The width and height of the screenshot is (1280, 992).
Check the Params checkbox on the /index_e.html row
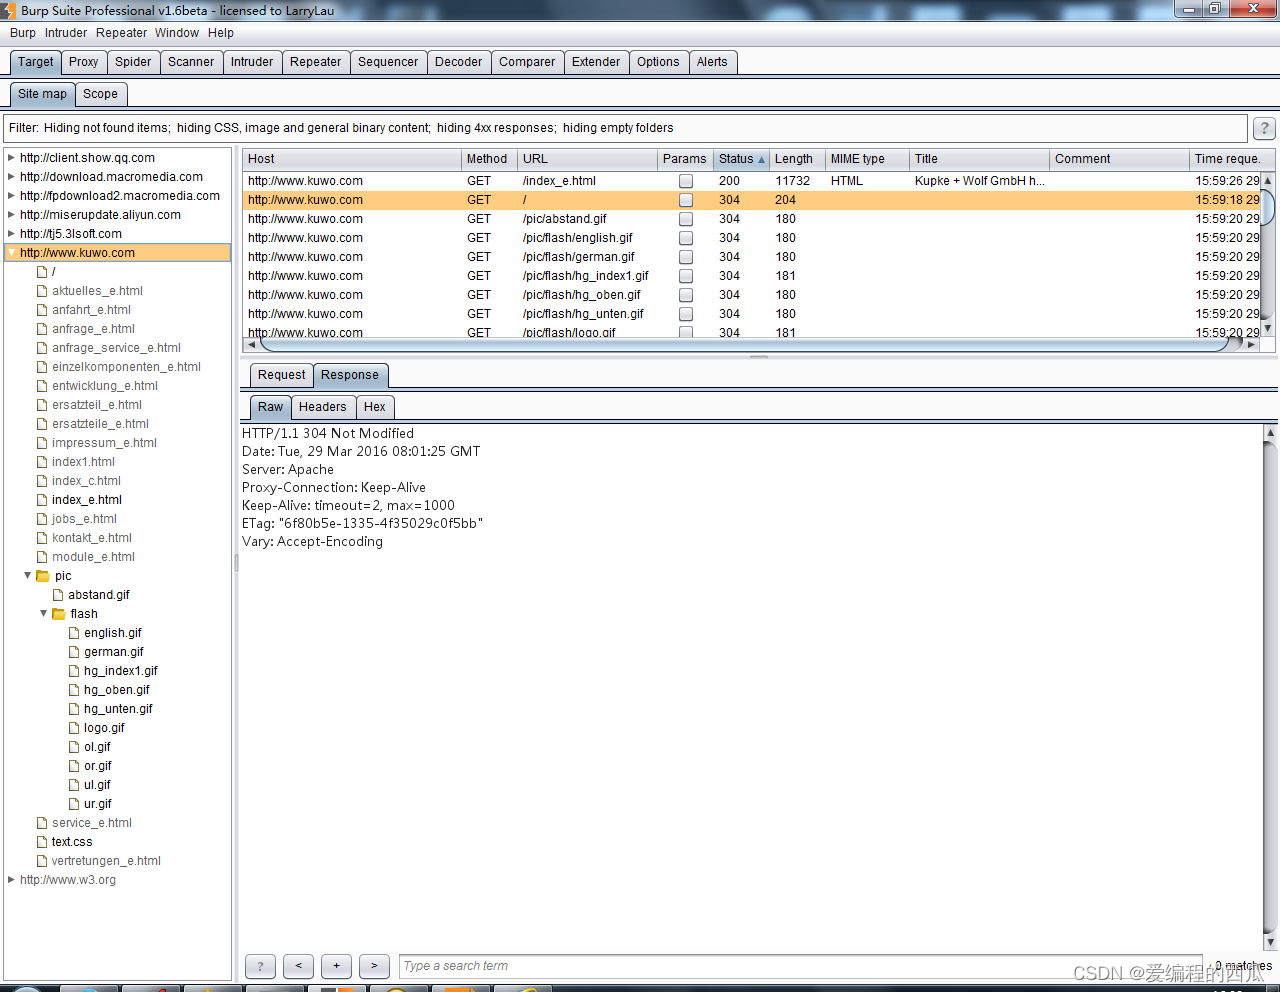pyautogui.click(x=686, y=180)
